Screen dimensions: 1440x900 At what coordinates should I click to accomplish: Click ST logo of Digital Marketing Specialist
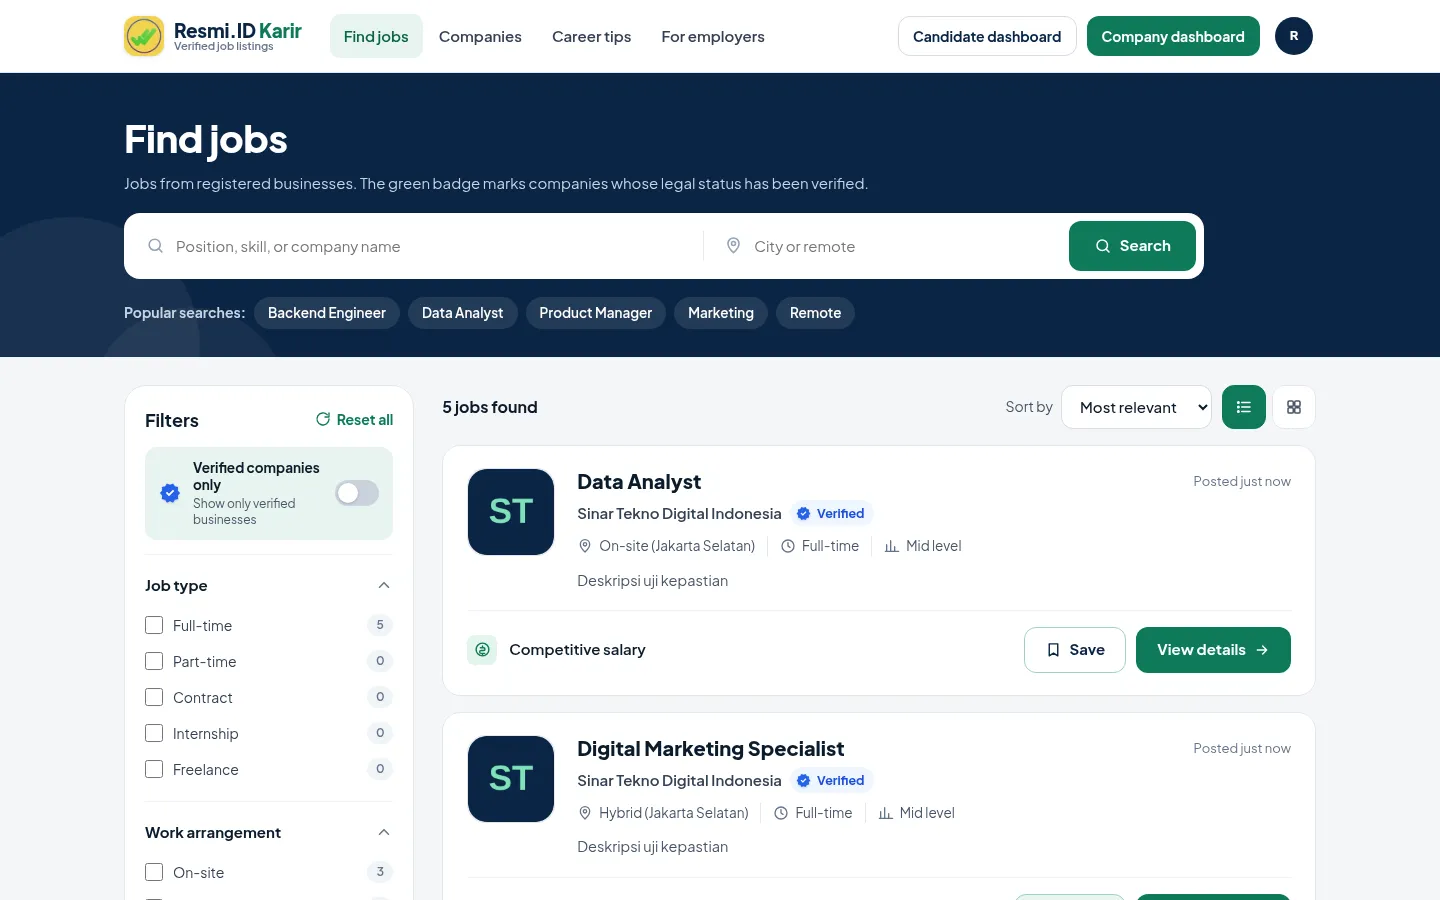511,779
